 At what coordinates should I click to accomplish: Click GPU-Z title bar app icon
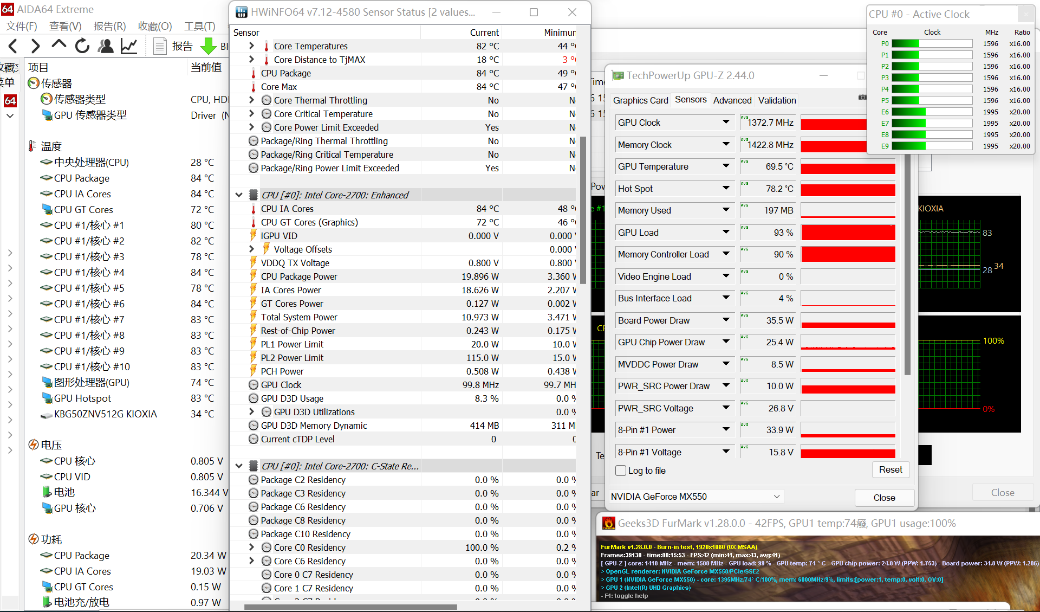(x=618, y=76)
